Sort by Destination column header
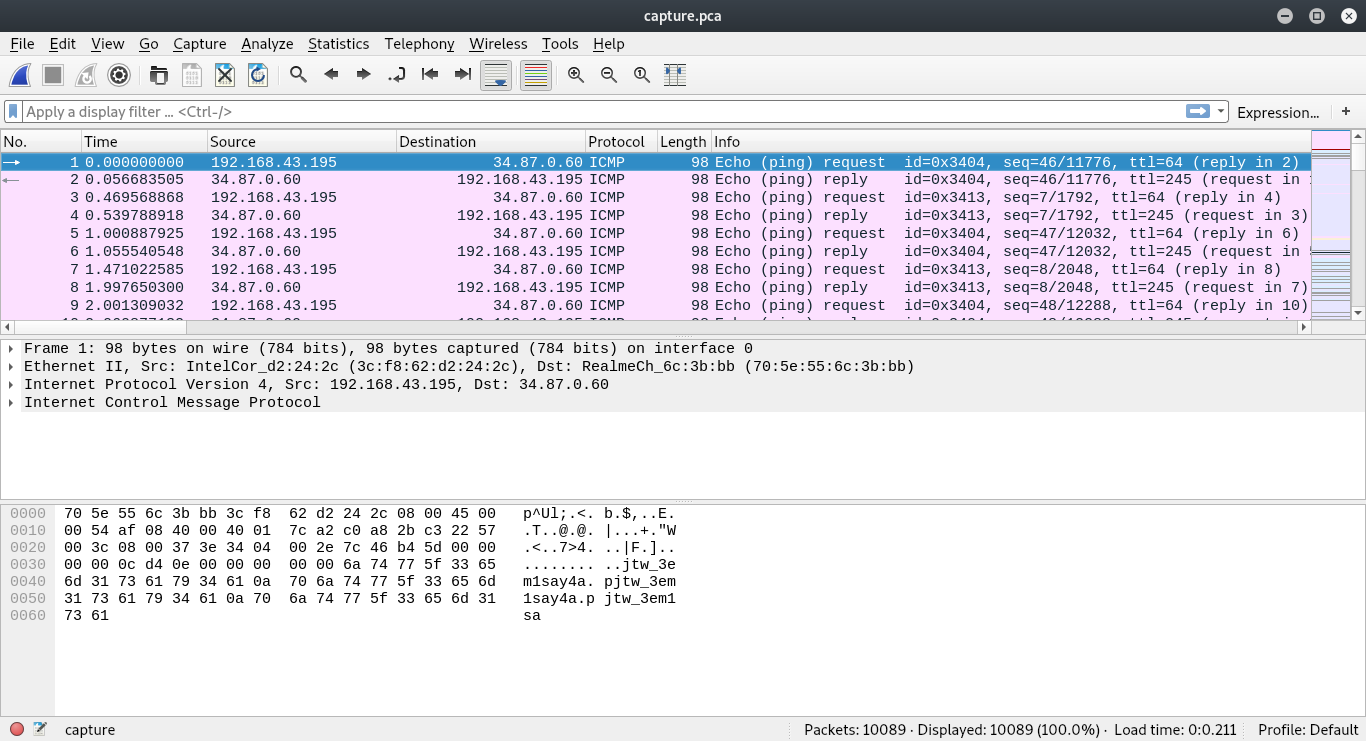The image size is (1366, 741). coord(491,142)
